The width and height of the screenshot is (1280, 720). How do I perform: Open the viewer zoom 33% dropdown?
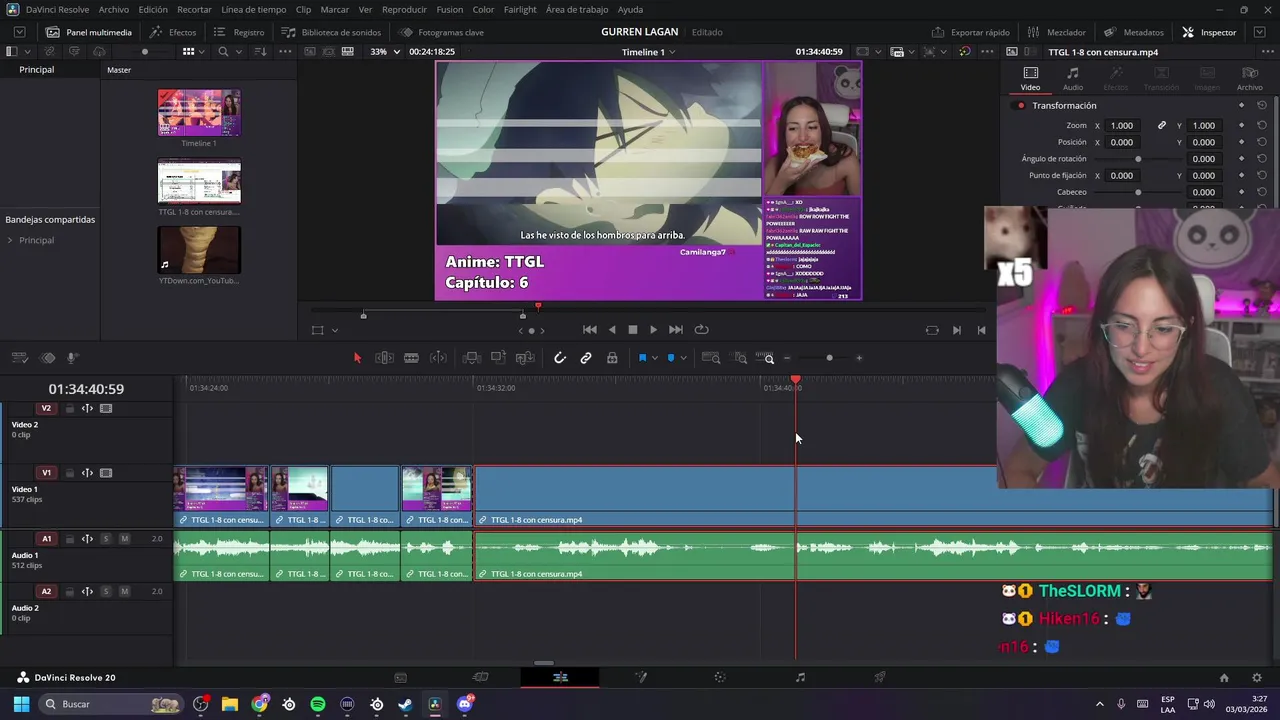385,52
